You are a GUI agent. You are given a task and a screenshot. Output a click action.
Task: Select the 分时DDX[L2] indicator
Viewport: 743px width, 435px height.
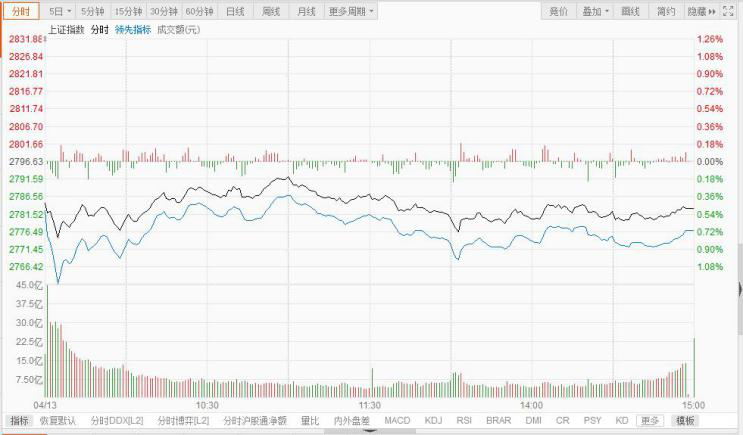pyautogui.click(x=117, y=421)
